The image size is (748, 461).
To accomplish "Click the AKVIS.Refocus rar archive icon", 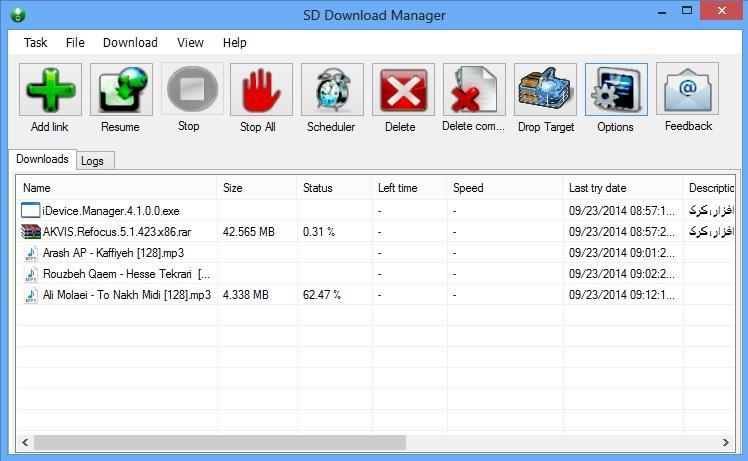I will (31, 232).
